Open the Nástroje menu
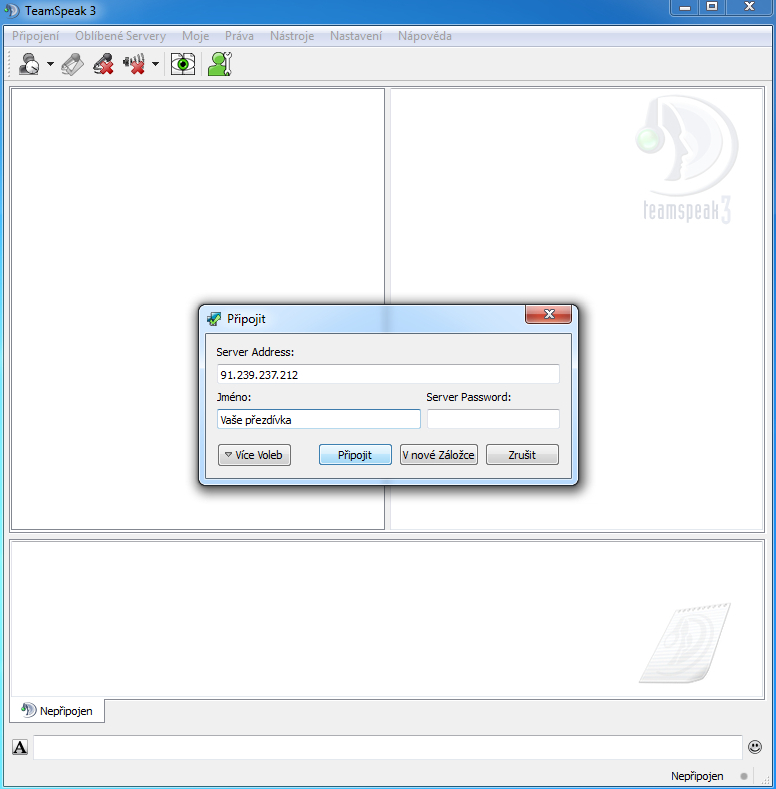Screen dimensions: 776x789 (292, 36)
